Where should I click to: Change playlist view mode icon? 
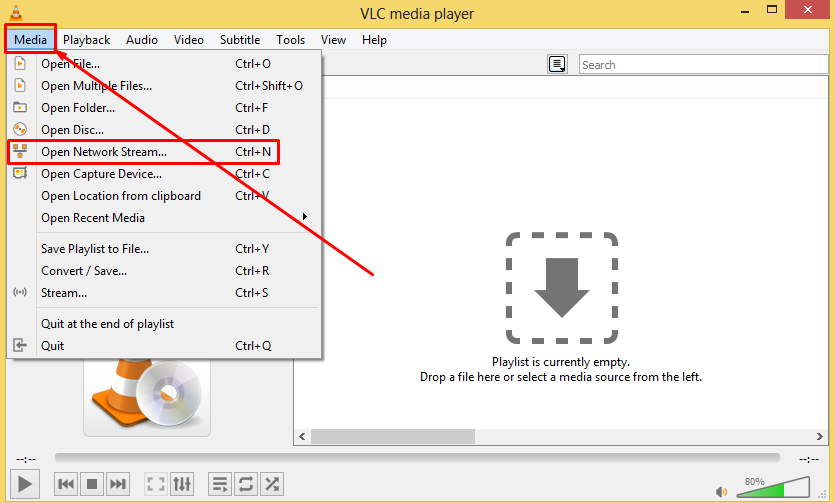[557, 64]
